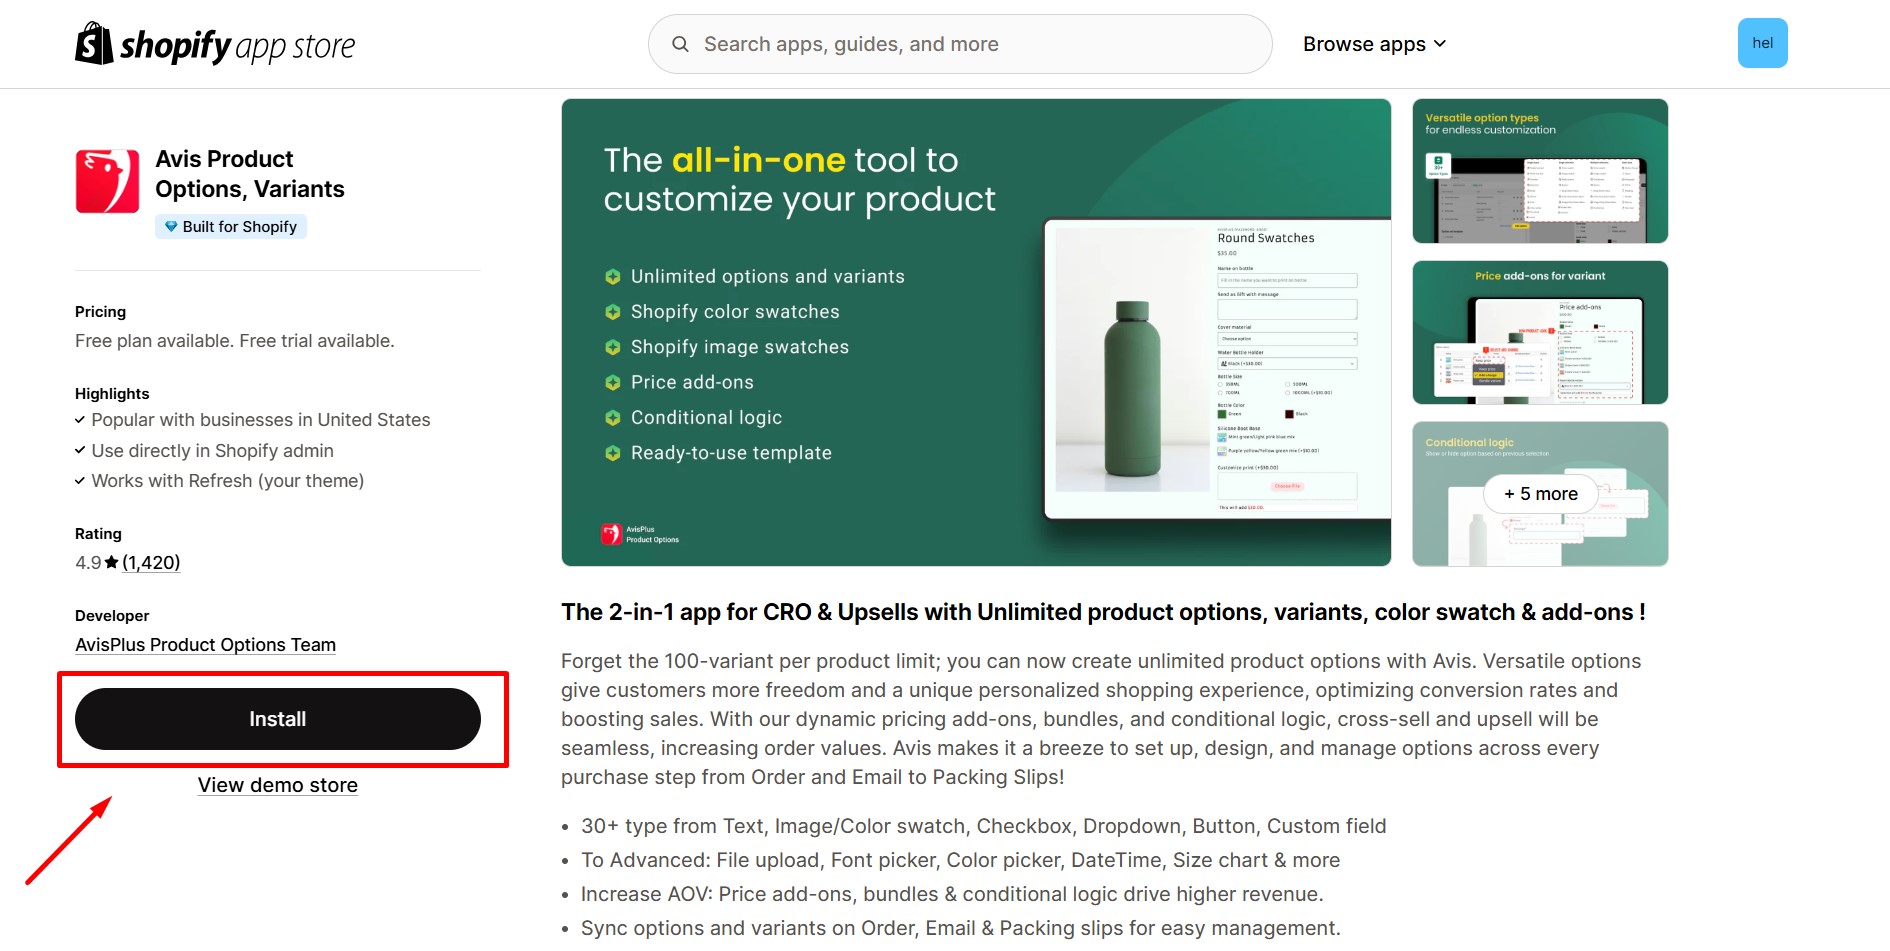Image resolution: width=1890 pixels, height=951 pixels.
Task: Click the blue diamond Built for Shopify icon
Action: [171, 227]
